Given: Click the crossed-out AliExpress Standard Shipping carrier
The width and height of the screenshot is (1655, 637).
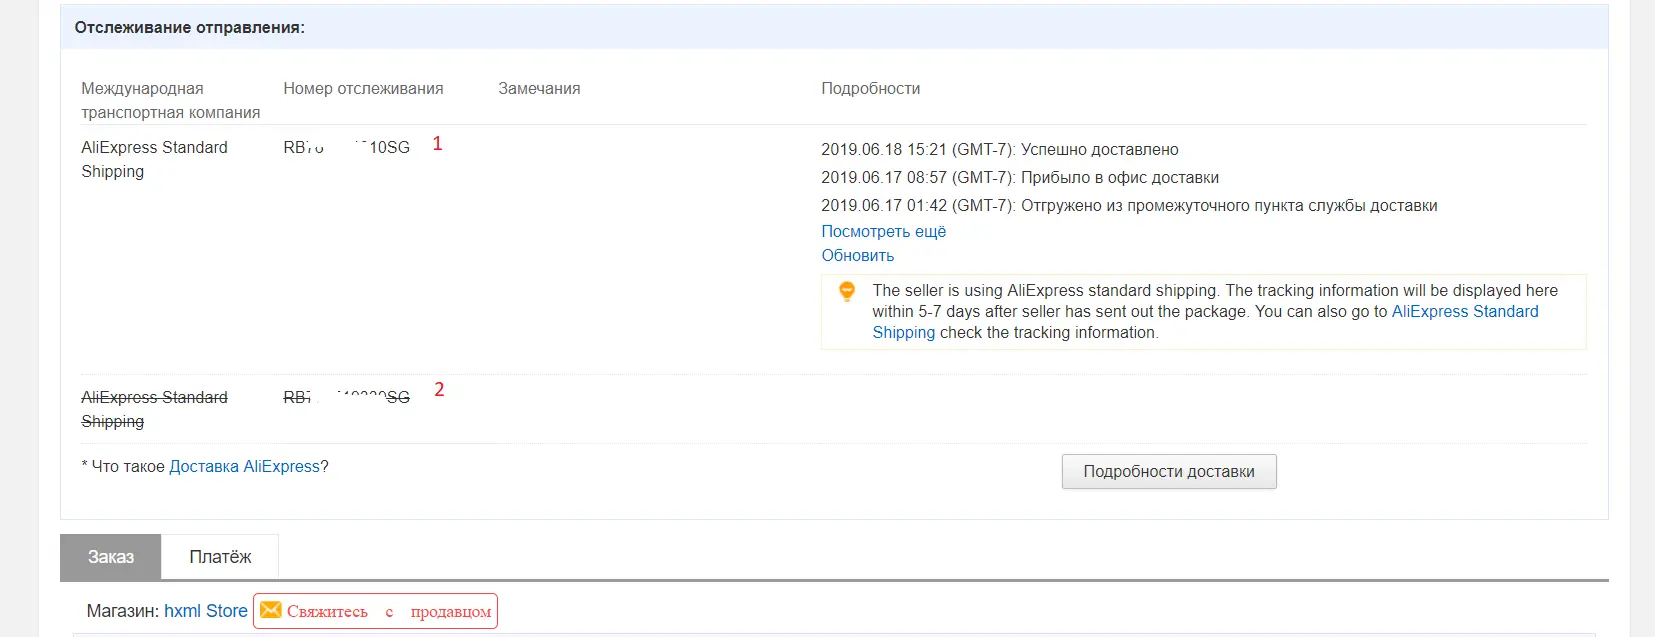Looking at the screenshot, I should coord(154,409).
